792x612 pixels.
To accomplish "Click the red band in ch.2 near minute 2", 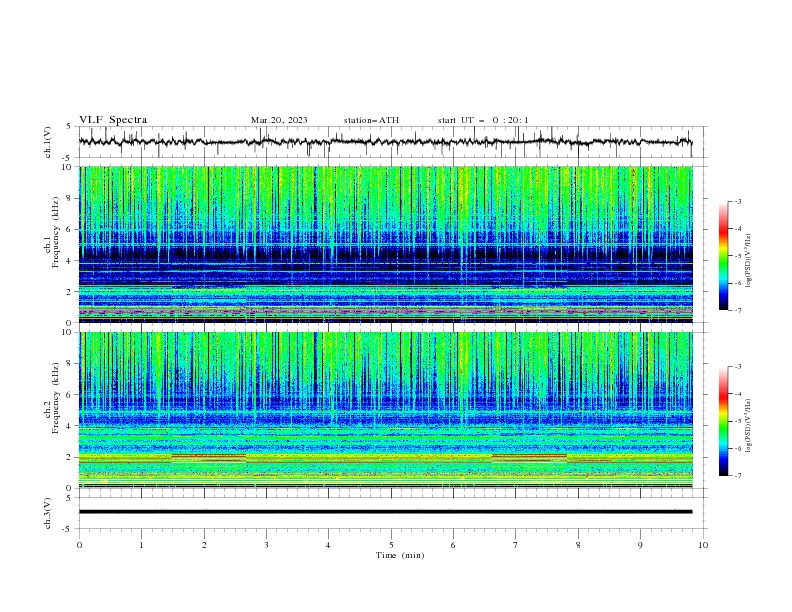I will pyautogui.click(x=209, y=455).
